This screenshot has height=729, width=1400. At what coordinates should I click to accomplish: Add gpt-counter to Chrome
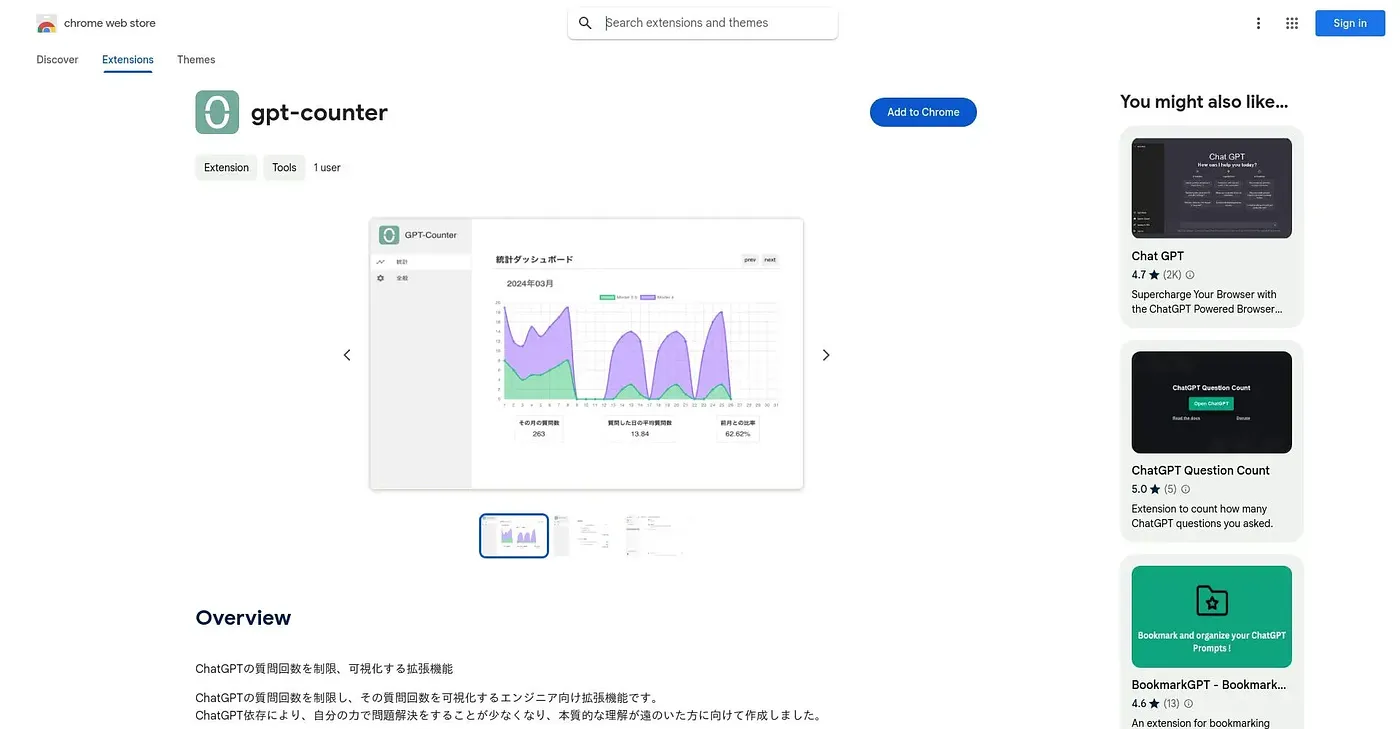(x=923, y=112)
